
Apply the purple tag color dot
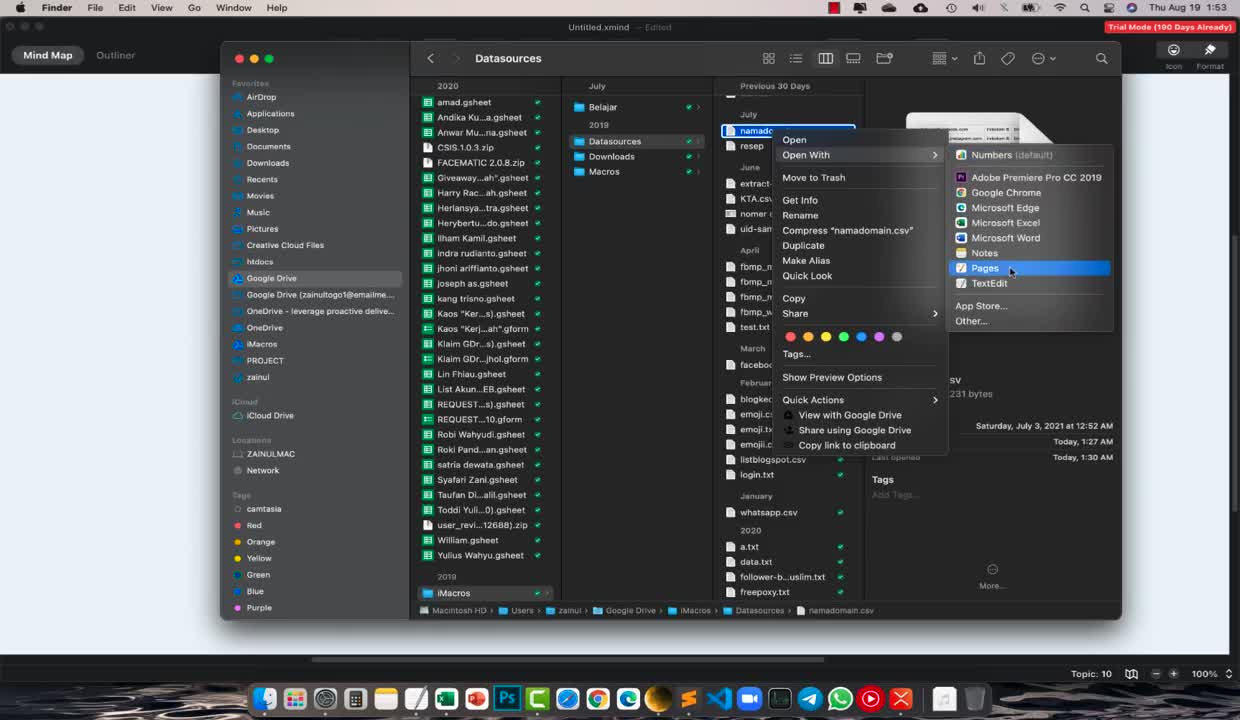click(879, 337)
